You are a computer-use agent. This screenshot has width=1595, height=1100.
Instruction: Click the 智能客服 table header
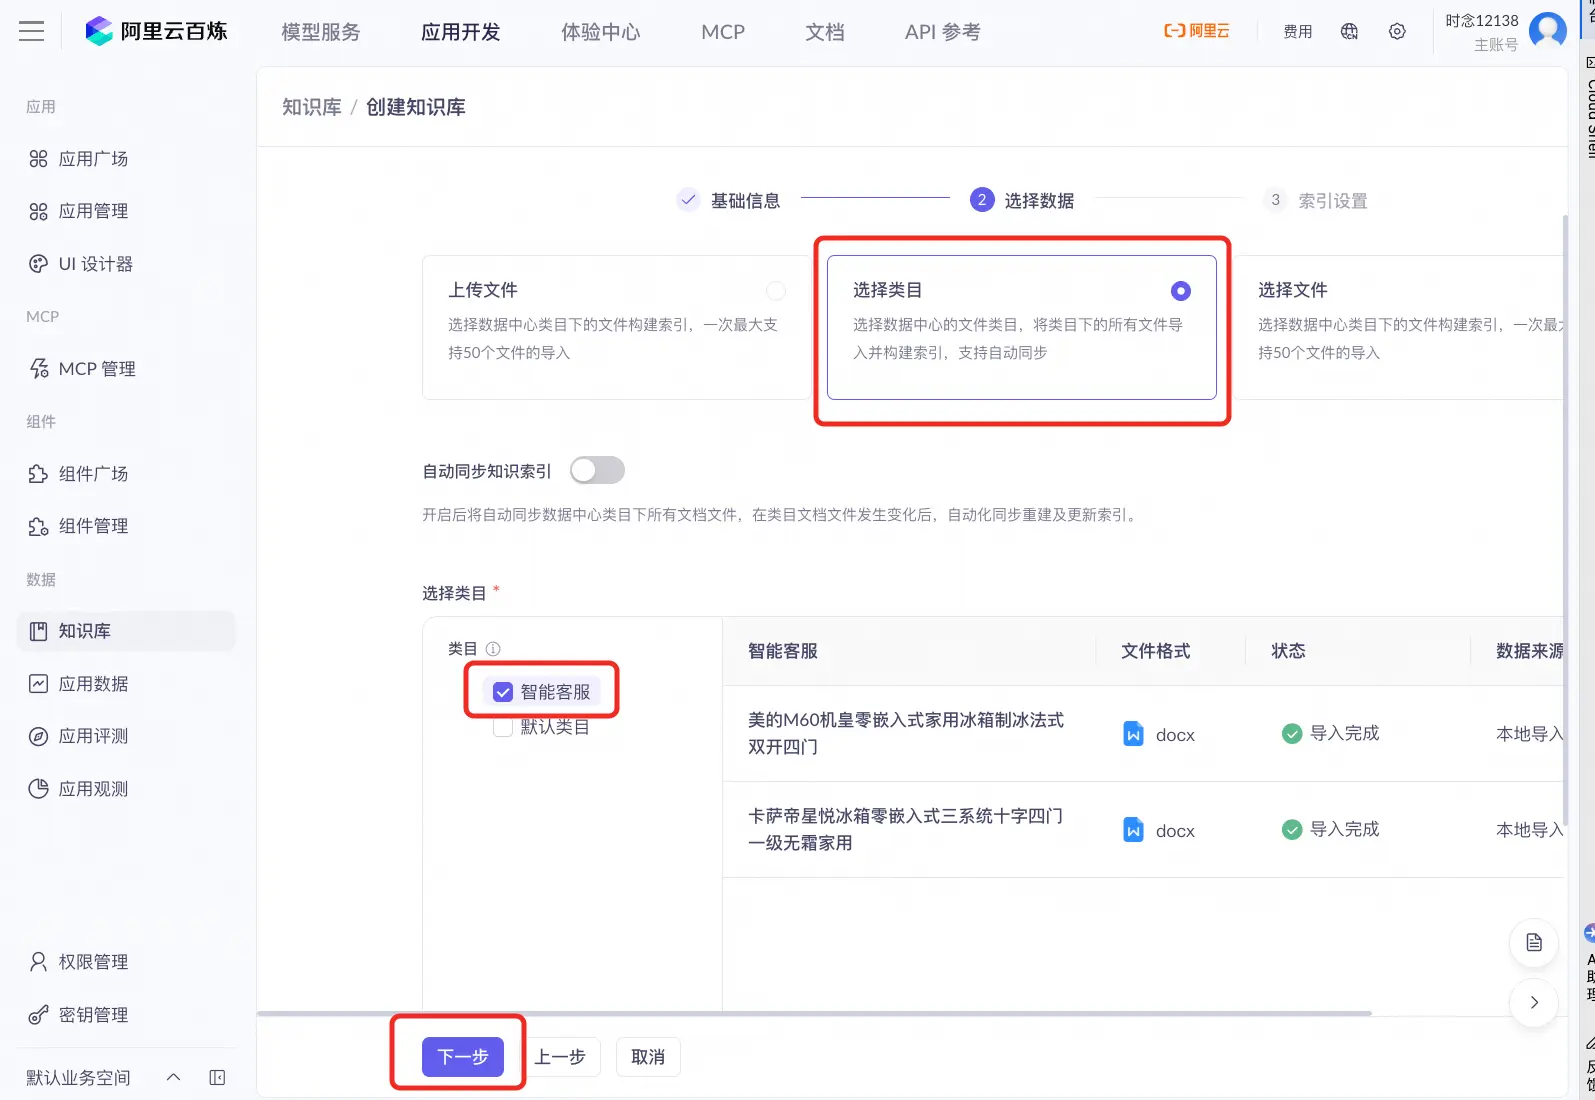click(783, 651)
